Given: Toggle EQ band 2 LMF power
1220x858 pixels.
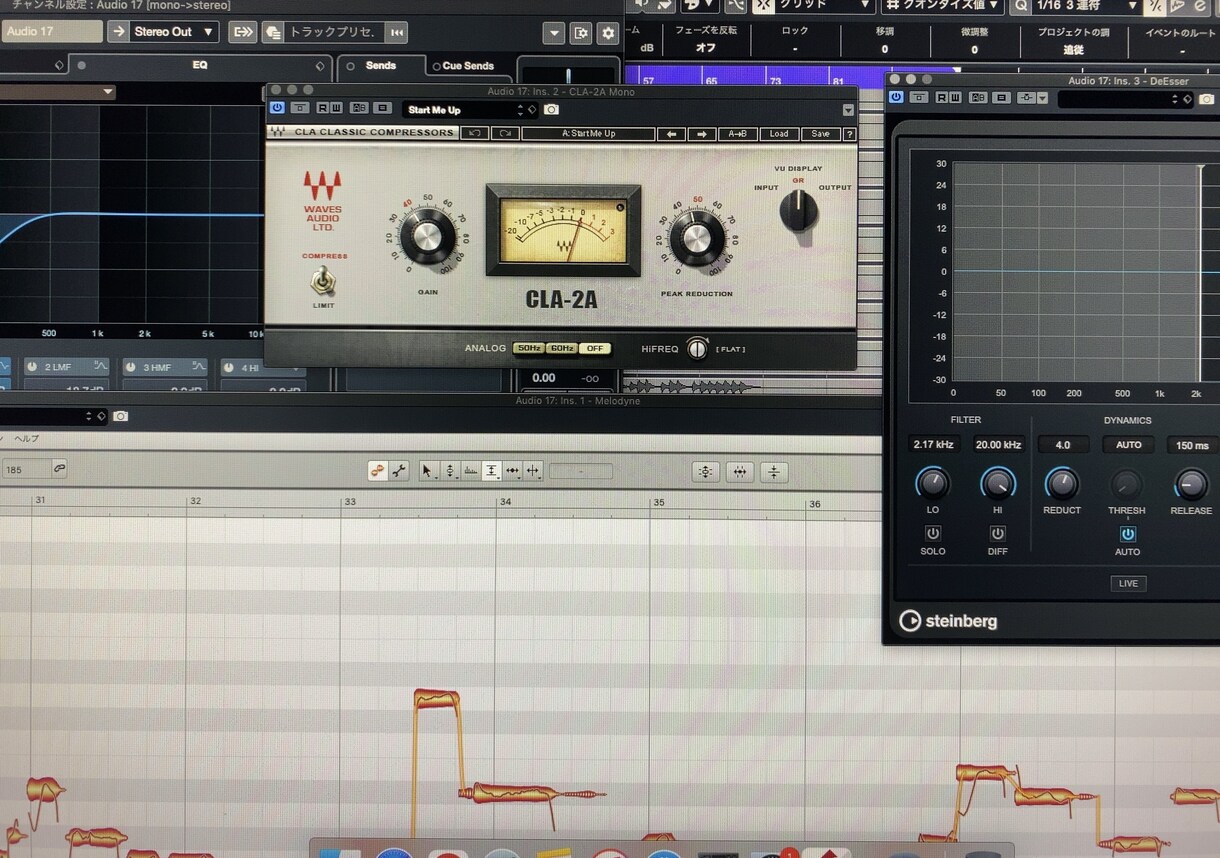Looking at the screenshot, I should click(x=32, y=367).
